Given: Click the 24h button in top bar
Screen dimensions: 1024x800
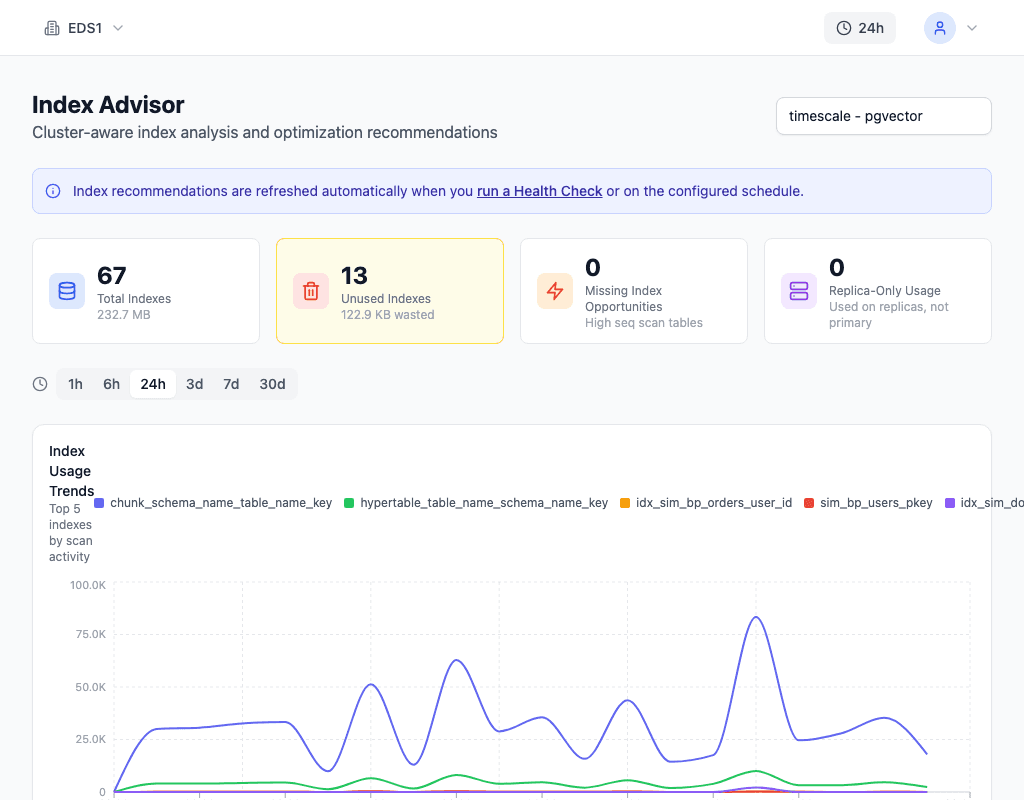Looking at the screenshot, I should (859, 28).
